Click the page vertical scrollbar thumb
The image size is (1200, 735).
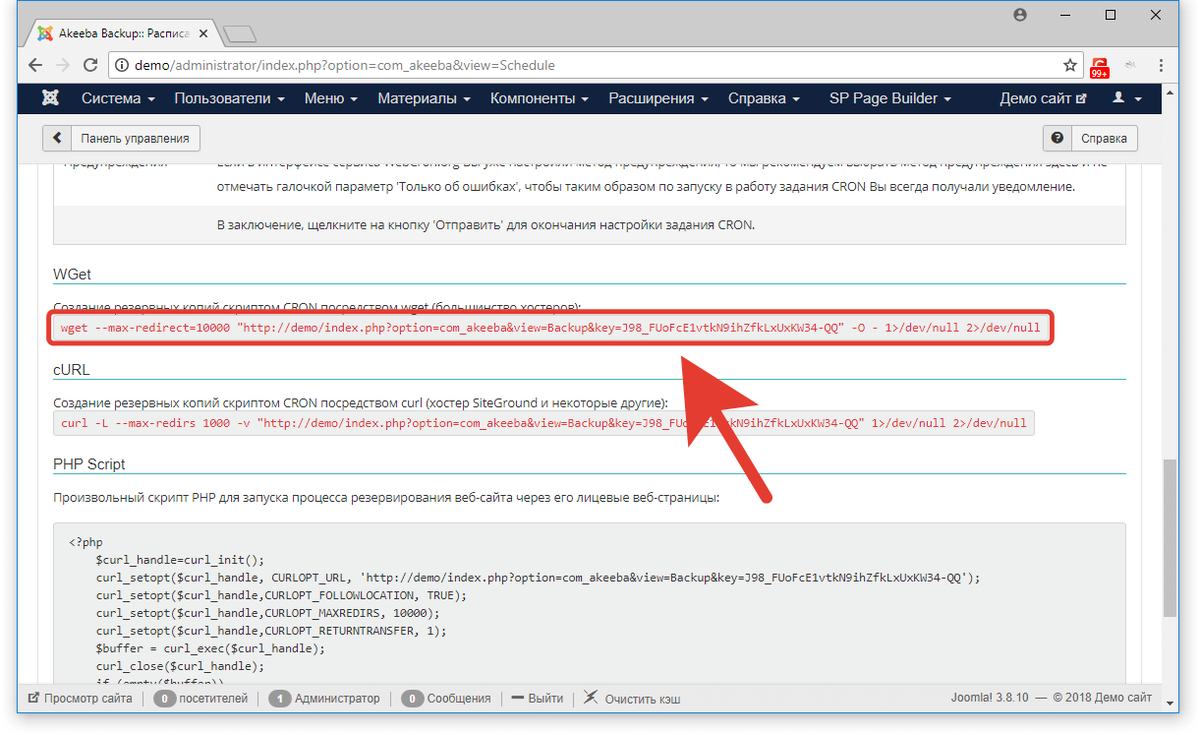[x=1171, y=538]
